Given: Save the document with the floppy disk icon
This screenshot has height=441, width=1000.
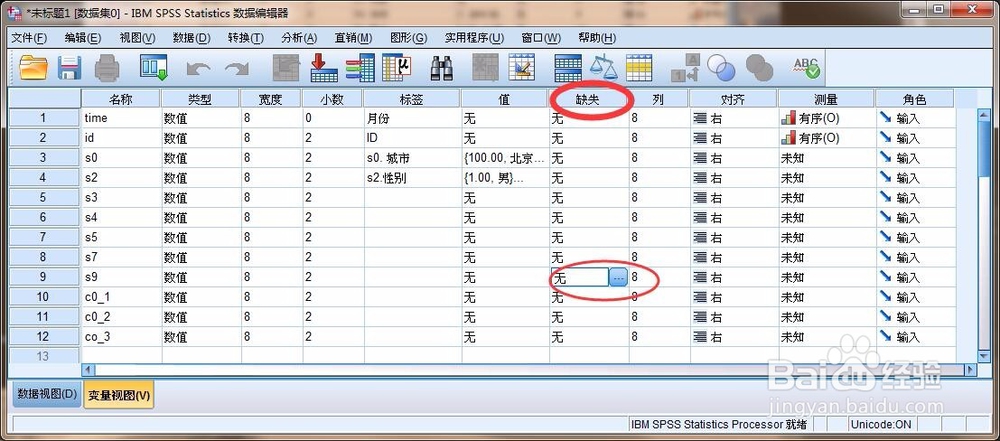Looking at the screenshot, I should [70, 68].
